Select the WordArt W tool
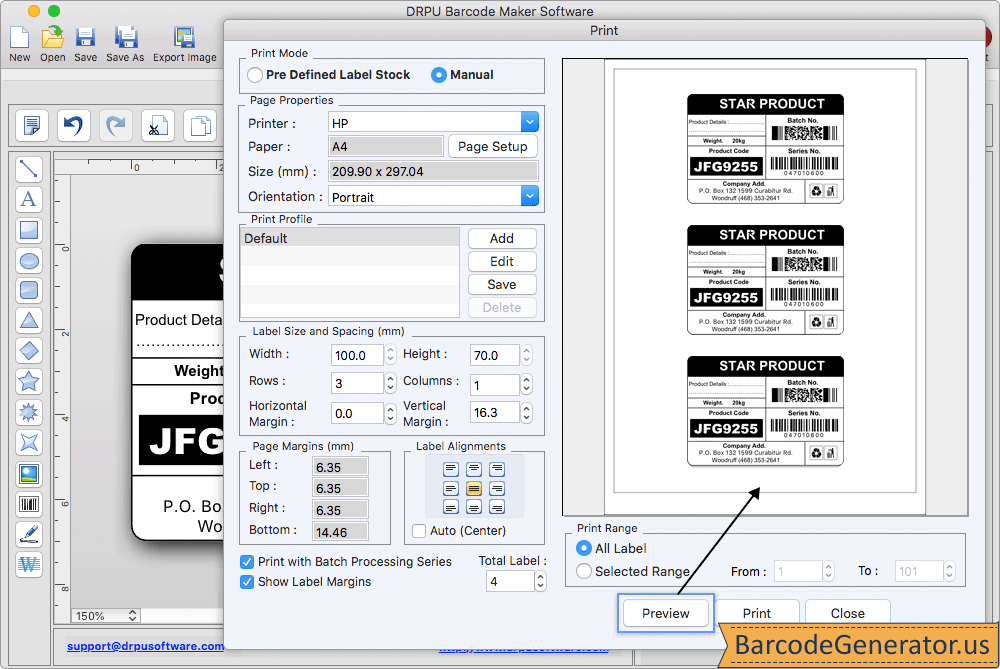The height and width of the screenshot is (669, 1000). 29,564
